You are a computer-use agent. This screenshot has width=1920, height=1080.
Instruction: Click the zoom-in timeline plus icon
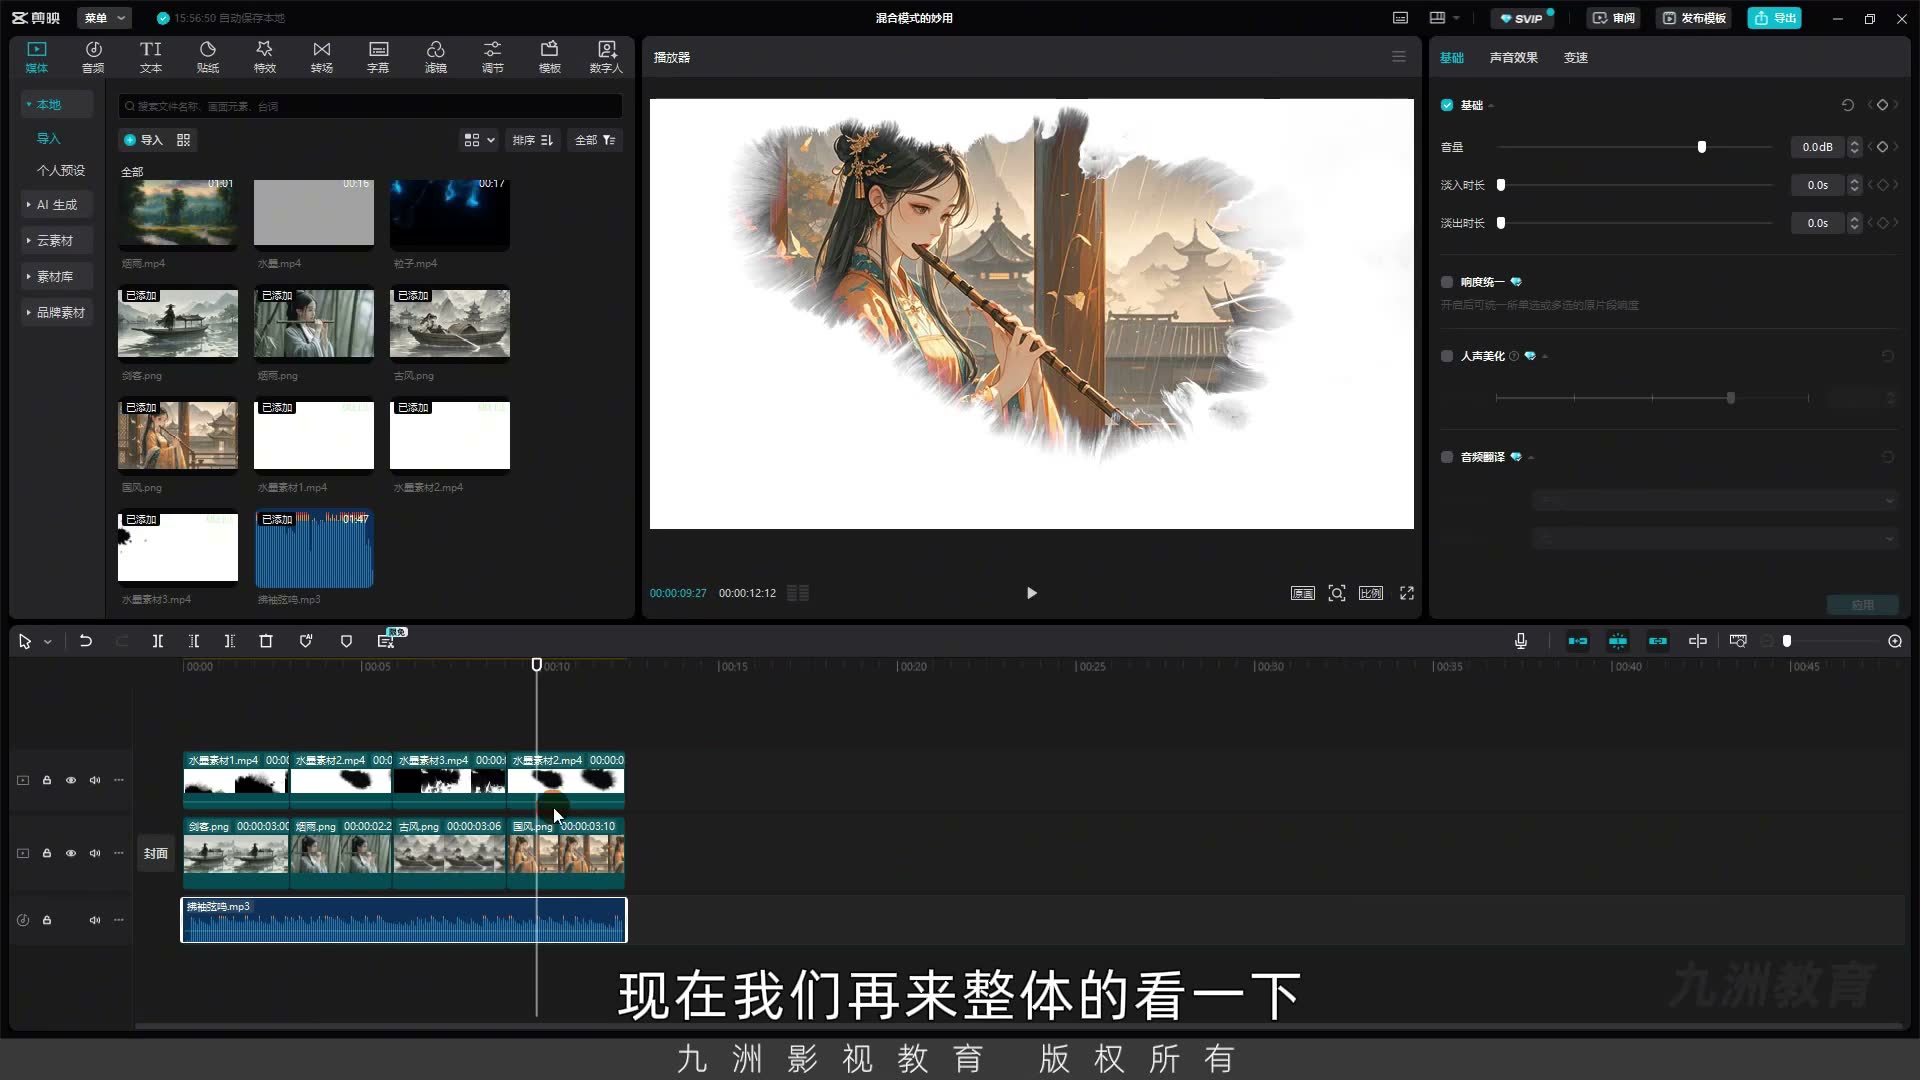(x=1895, y=641)
